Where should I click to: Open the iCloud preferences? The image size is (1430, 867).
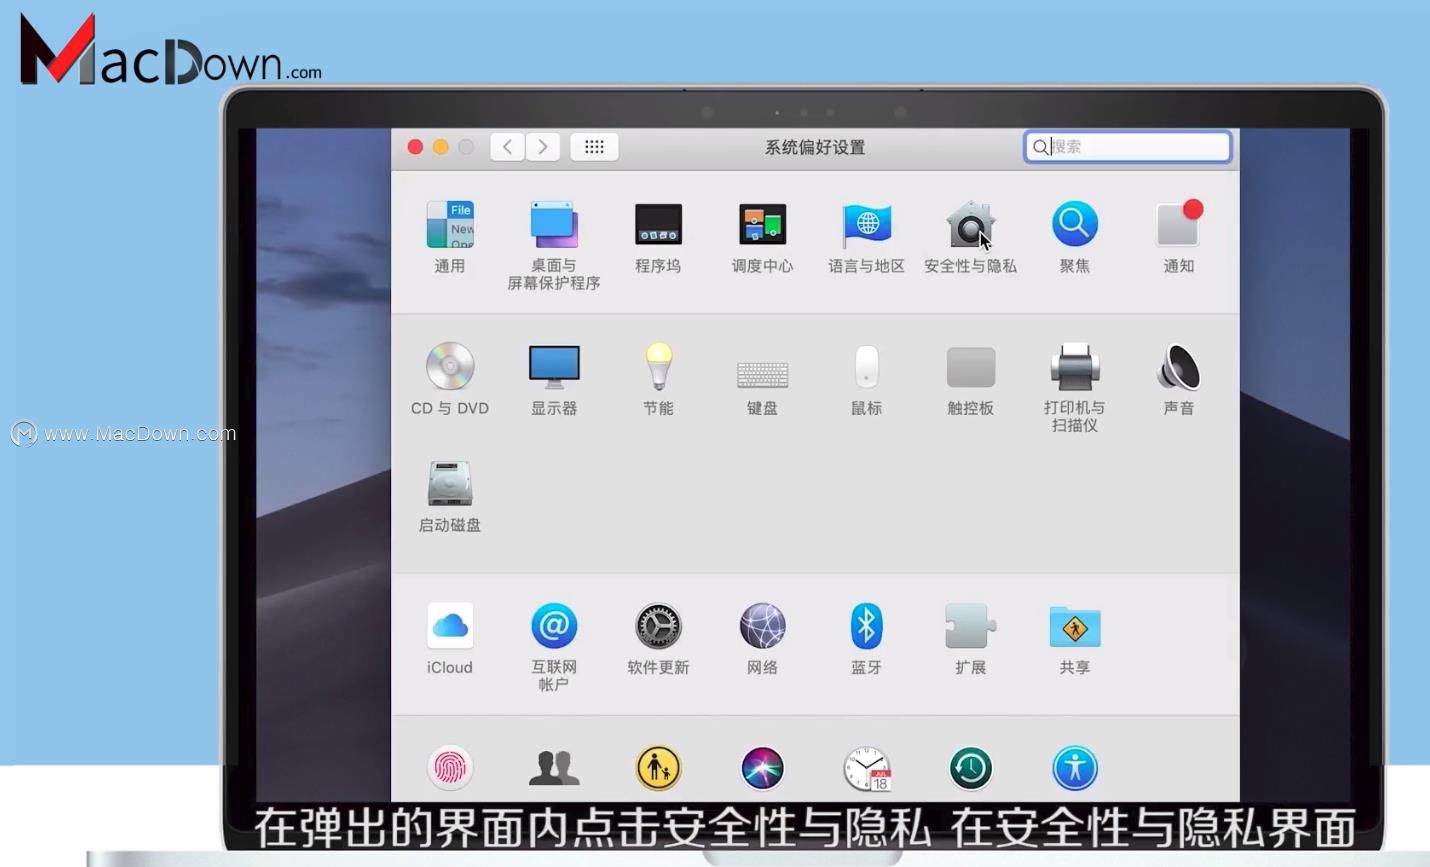point(450,626)
